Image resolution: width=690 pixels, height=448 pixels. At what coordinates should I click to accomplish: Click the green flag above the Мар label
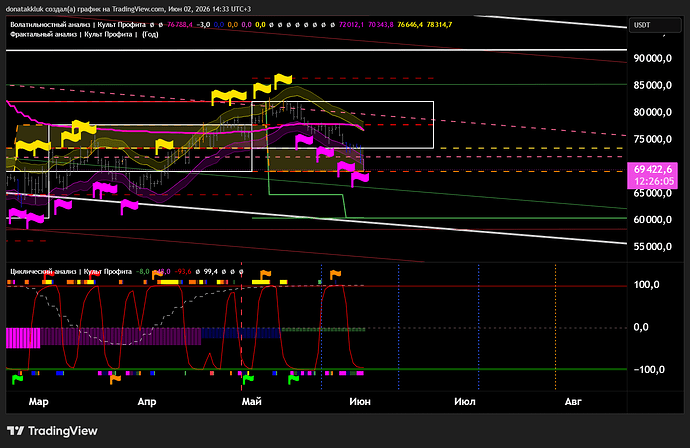tap(17, 378)
